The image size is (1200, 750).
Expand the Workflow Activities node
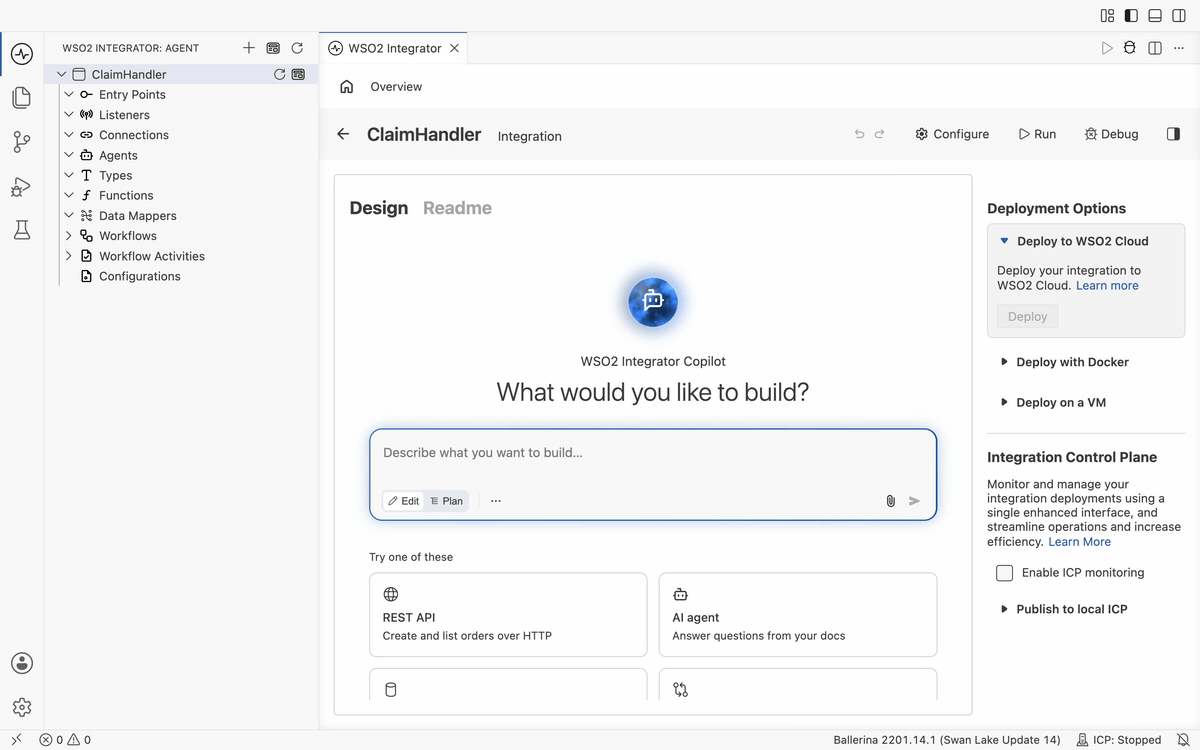(69, 256)
